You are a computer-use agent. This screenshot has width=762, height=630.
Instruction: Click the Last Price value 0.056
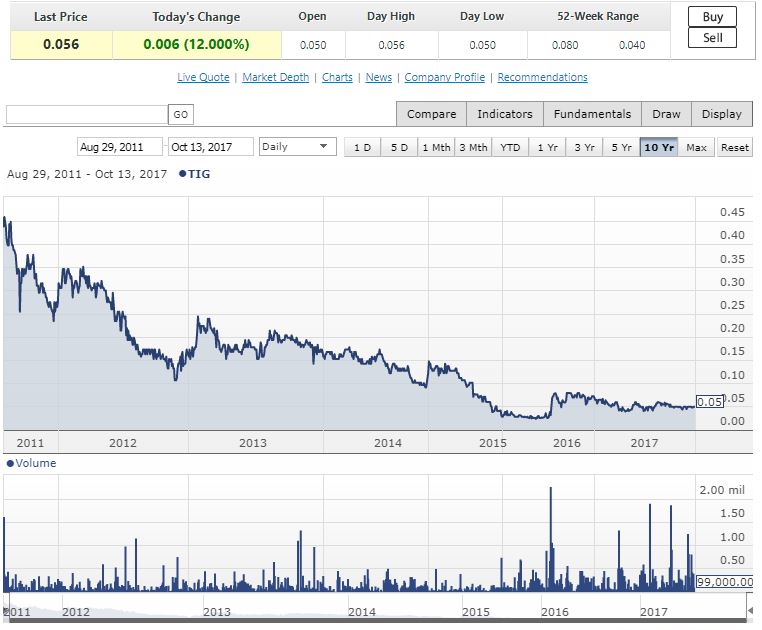(61, 45)
